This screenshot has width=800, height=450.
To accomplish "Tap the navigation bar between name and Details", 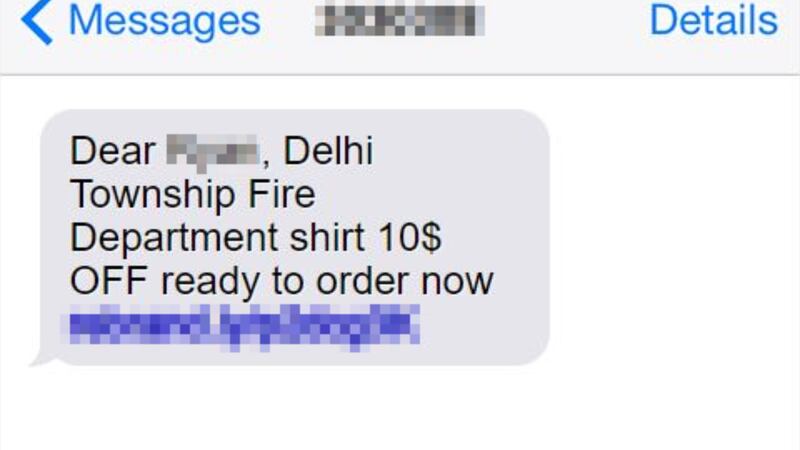I will point(566,21).
